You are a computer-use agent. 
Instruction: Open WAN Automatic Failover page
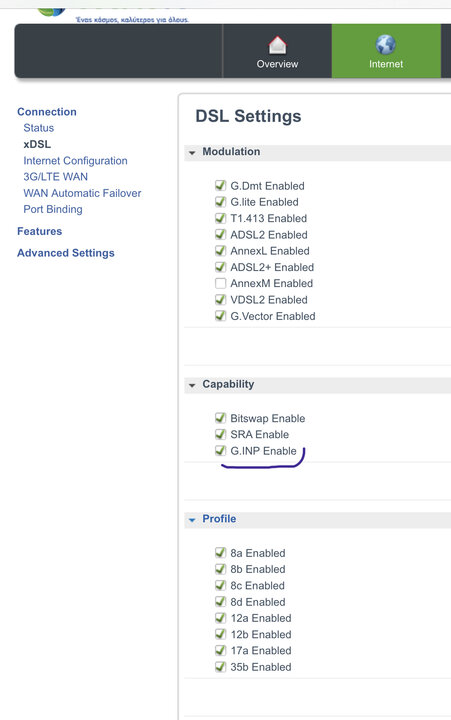point(82,193)
